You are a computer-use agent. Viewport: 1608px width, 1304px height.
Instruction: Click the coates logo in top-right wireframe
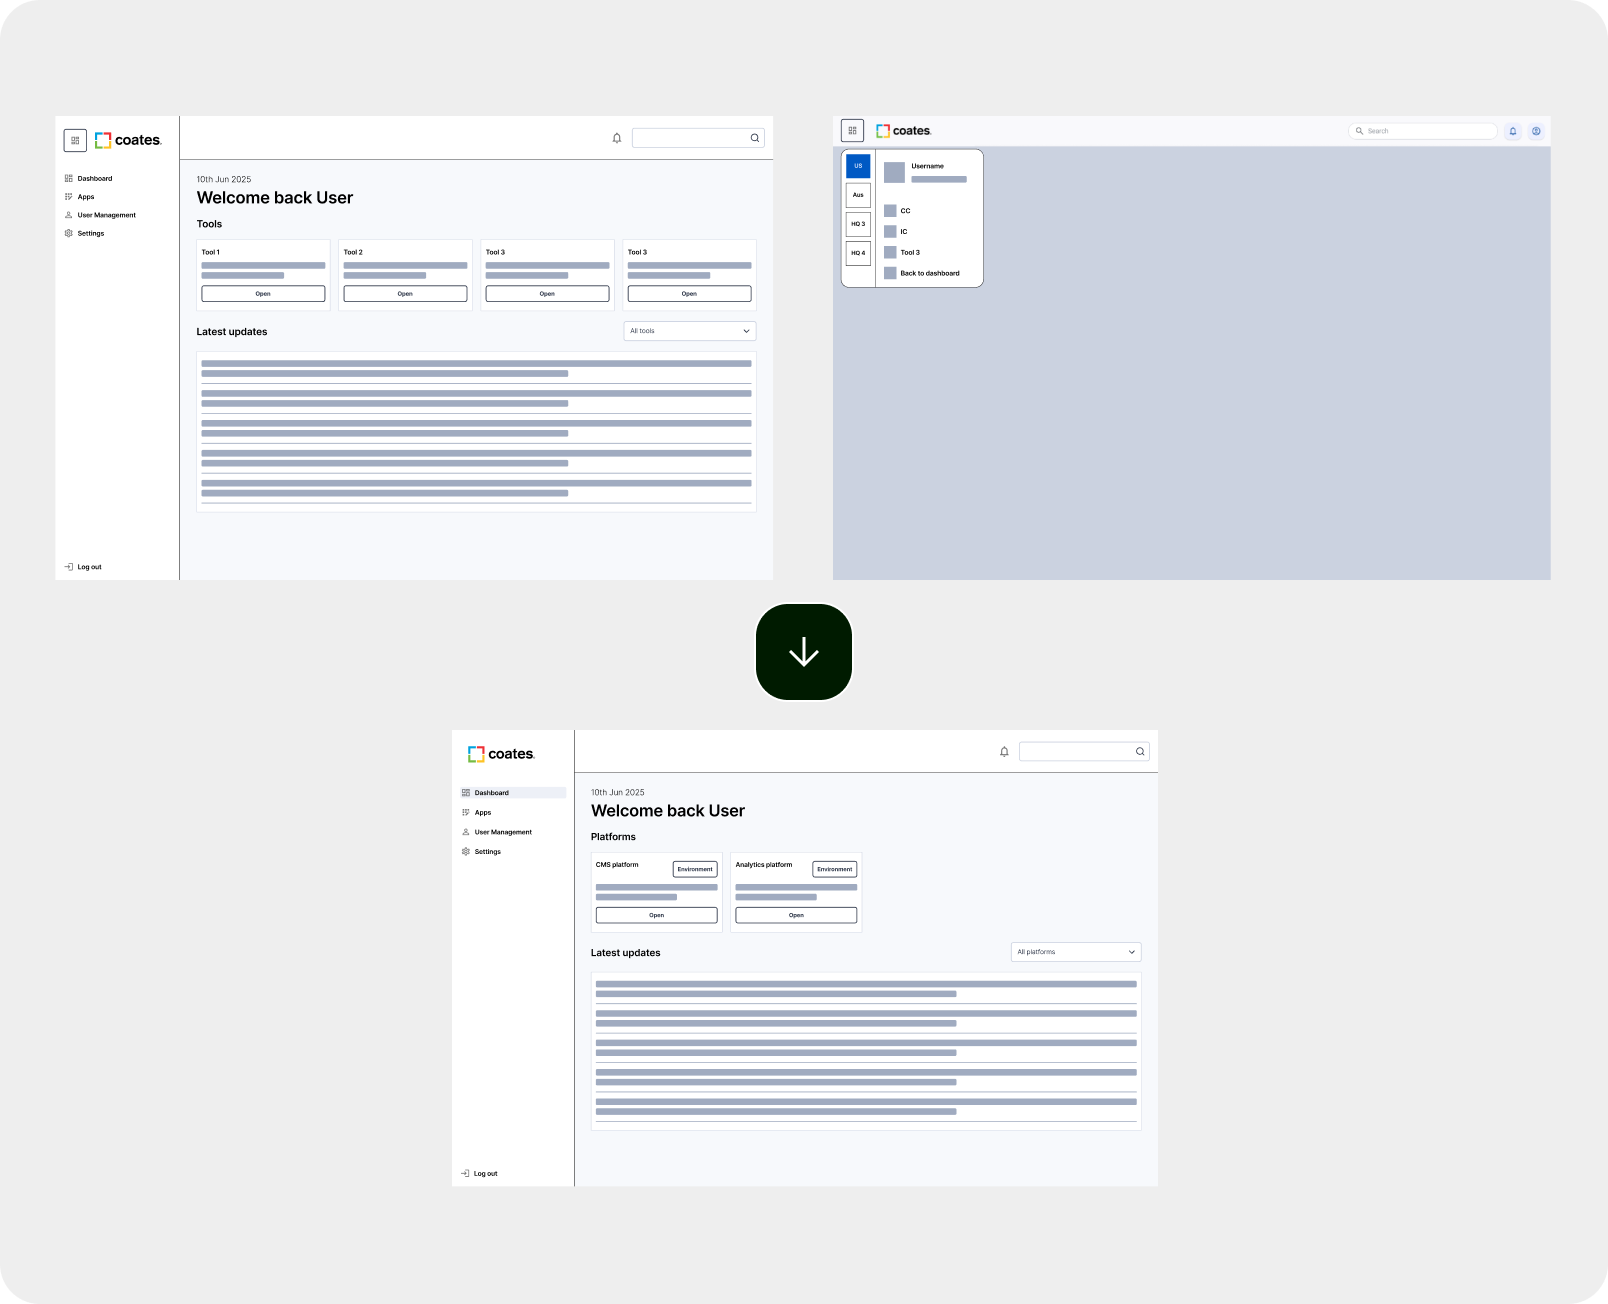pos(904,131)
